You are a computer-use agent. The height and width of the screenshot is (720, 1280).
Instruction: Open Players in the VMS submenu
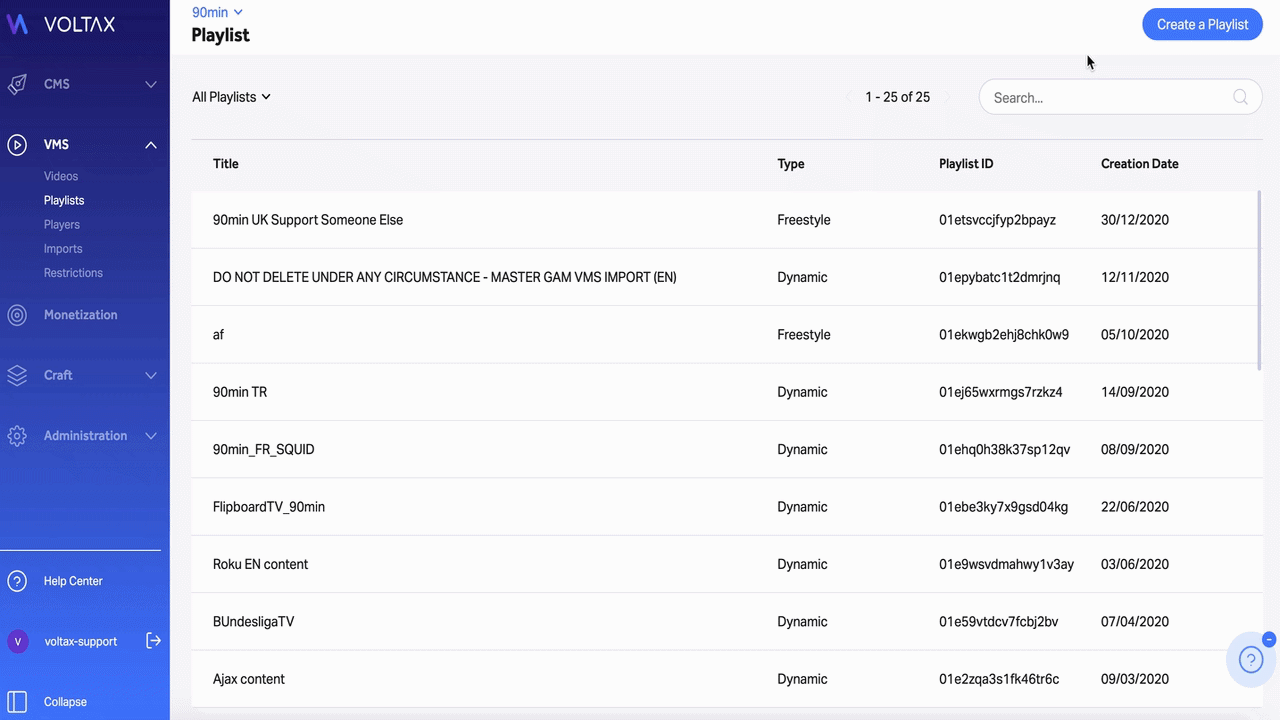pyautogui.click(x=62, y=224)
